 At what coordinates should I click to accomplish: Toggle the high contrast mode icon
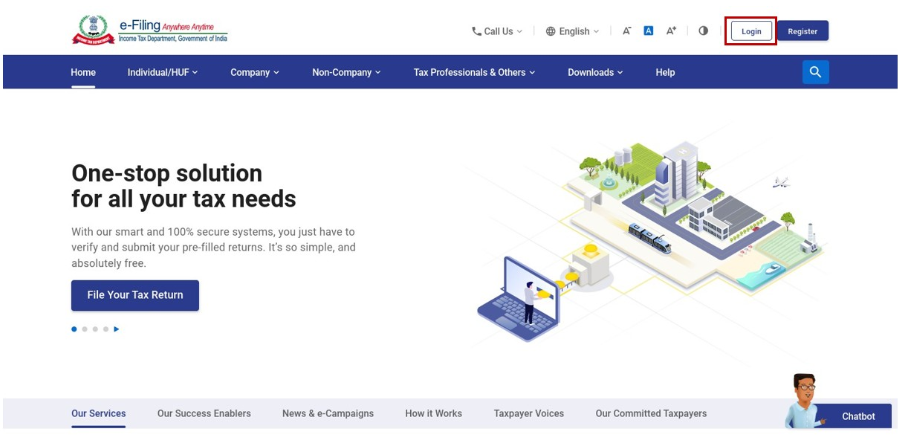pos(703,31)
